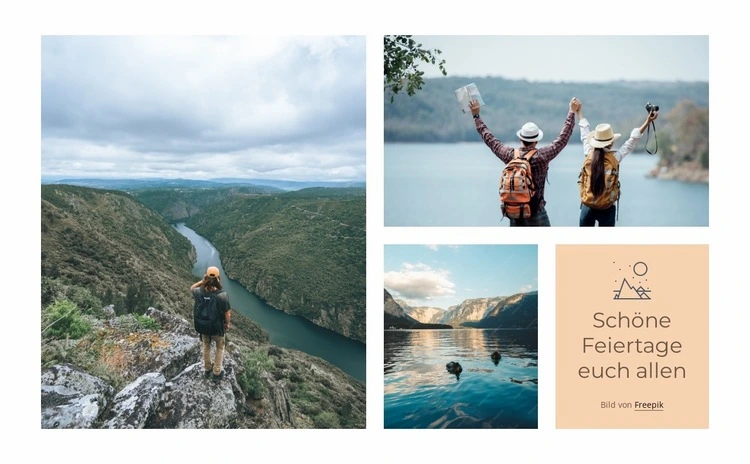Click the camera in the woman's raised hand
750x464 pixels.
click(651, 108)
